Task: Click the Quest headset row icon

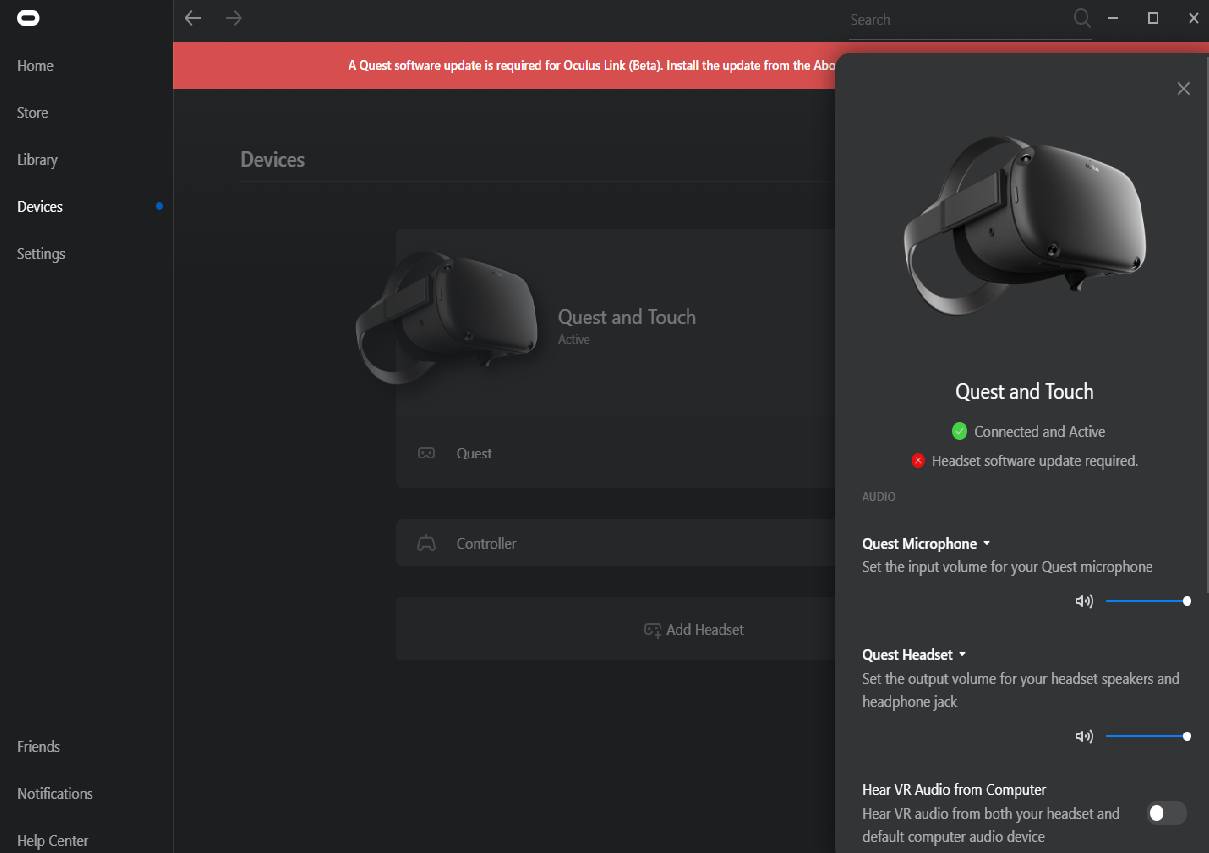Action: click(426, 453)
